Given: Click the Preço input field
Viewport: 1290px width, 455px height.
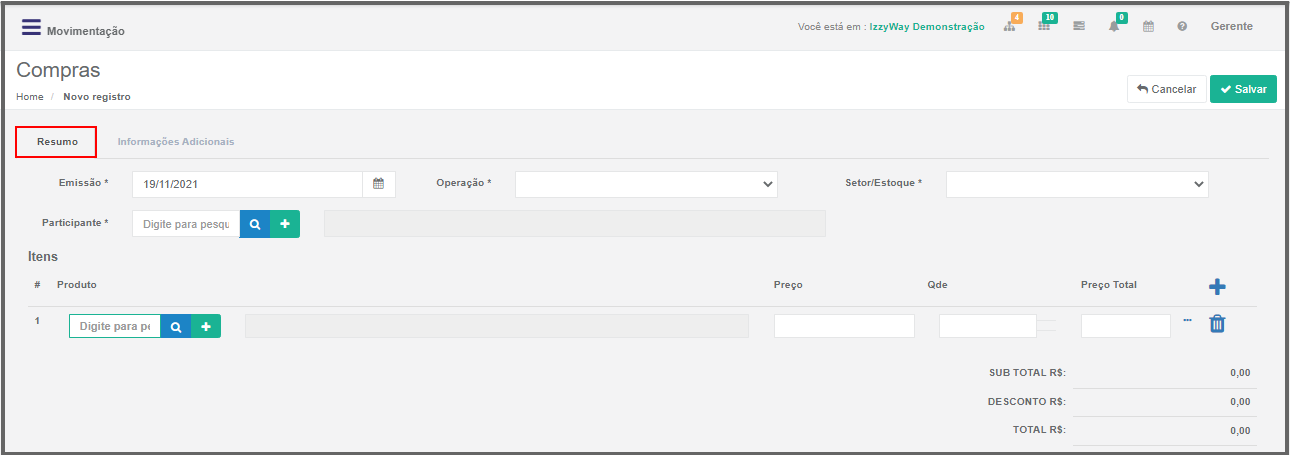Looking at the screenshot, I should (844, 326).
